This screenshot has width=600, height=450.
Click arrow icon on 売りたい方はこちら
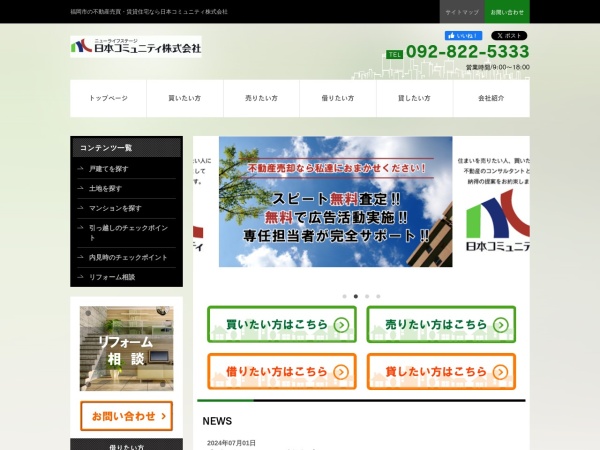[x=501, y=325]
